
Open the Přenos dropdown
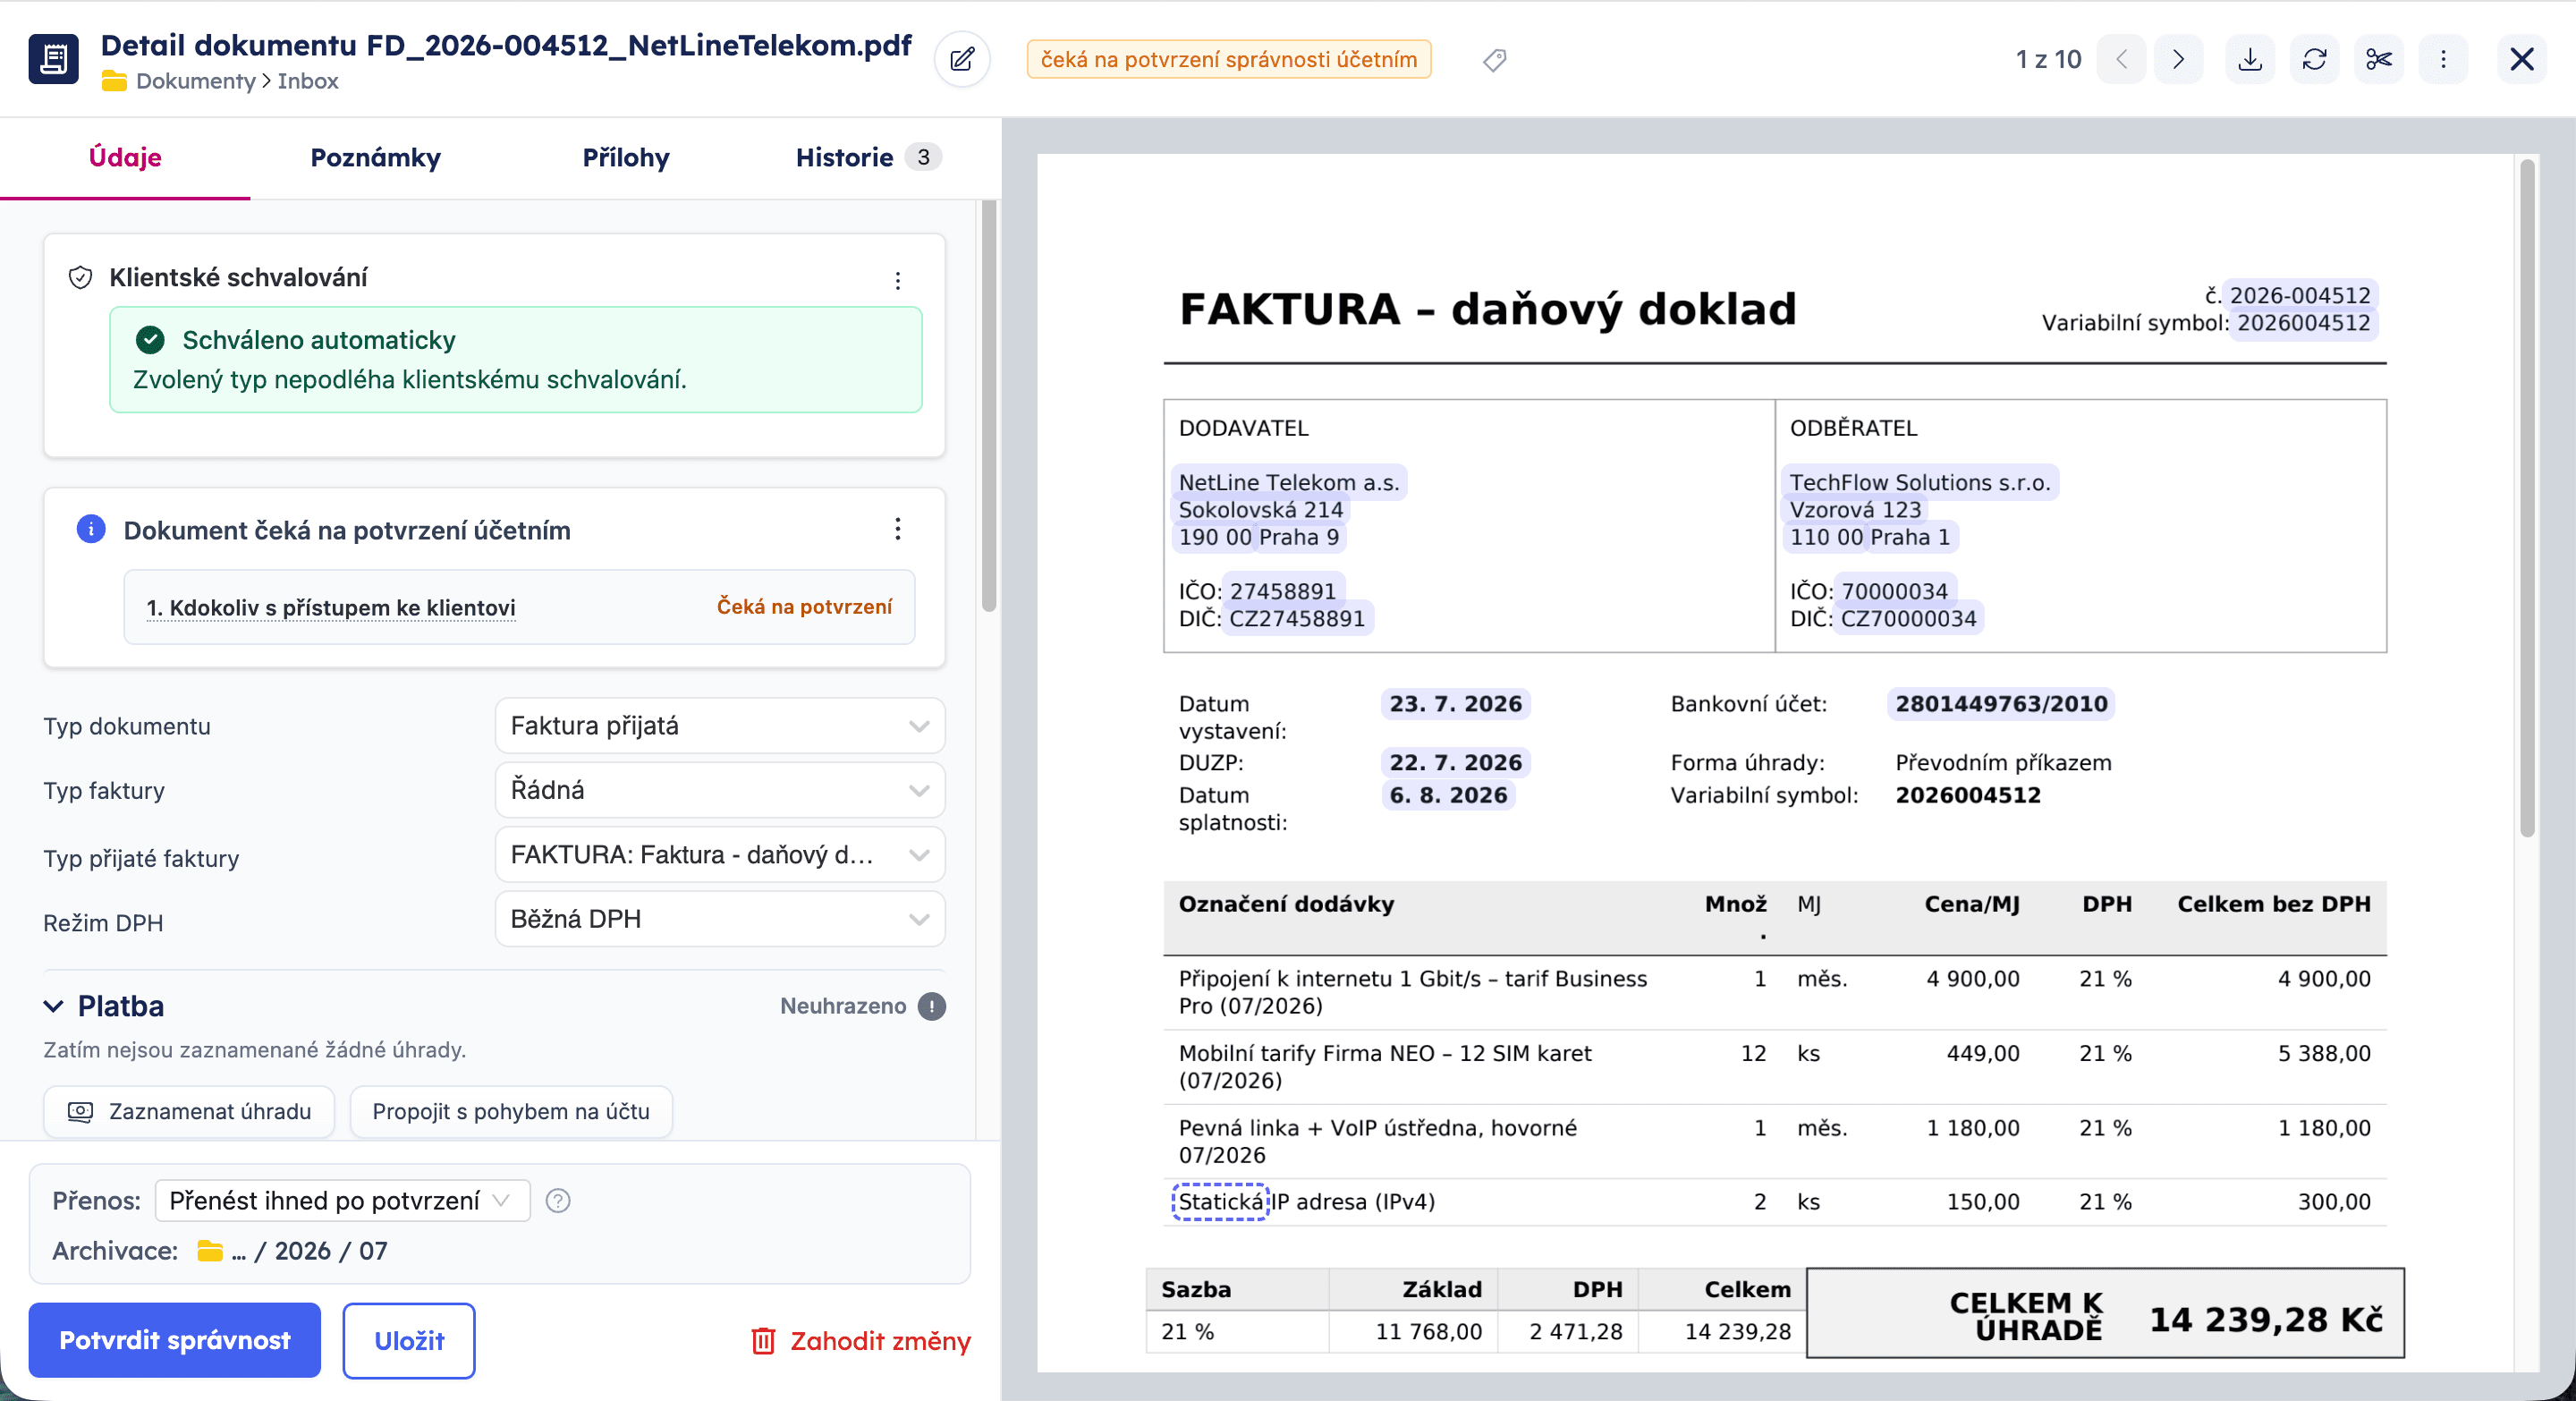pos(342,1200)
